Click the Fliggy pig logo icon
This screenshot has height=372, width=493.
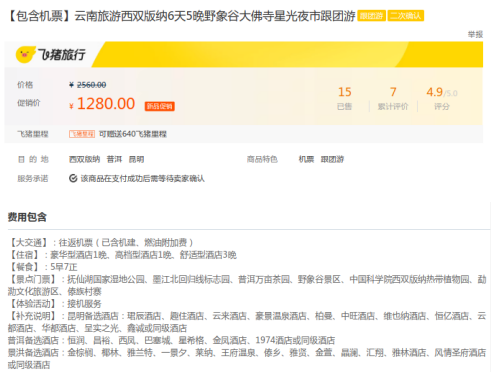(x=25, y=55)
